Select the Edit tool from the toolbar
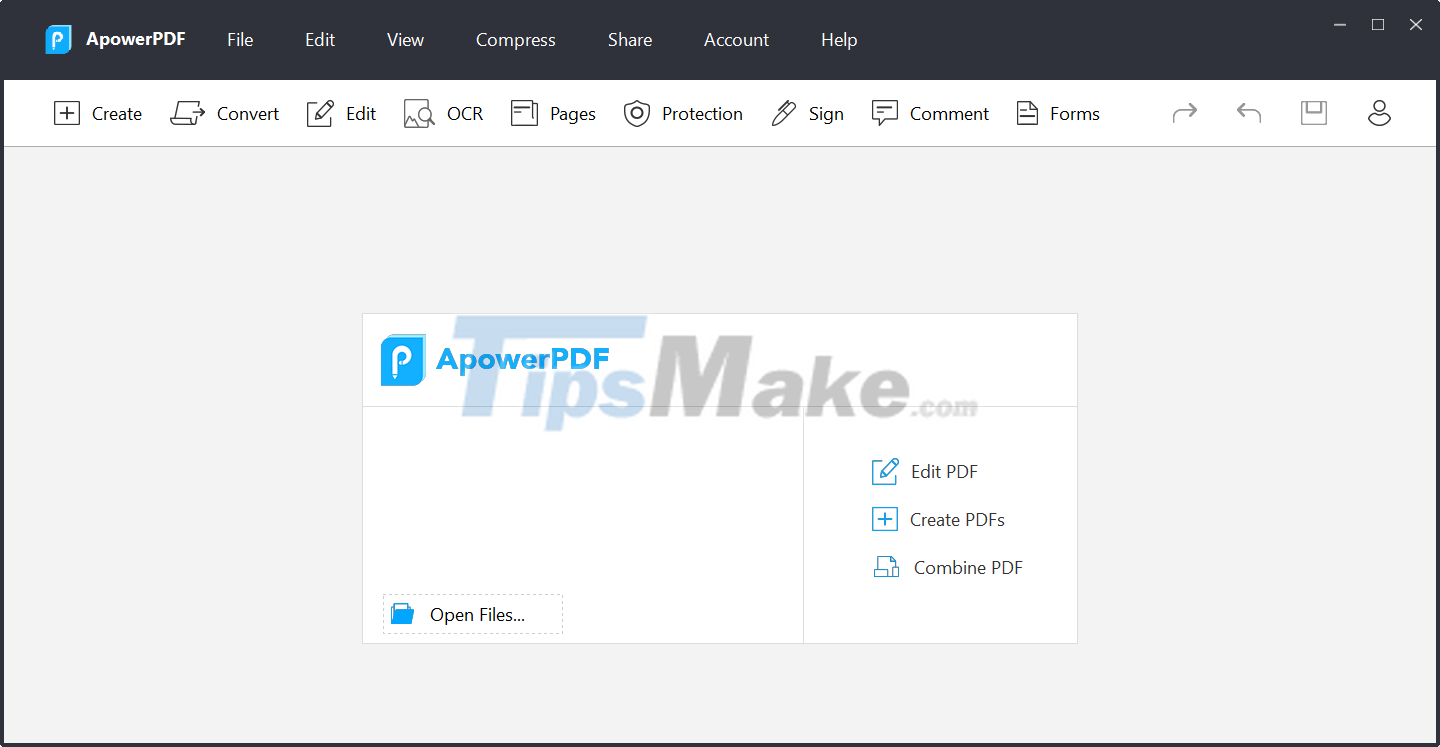The image size is (1440, 747). (x=341, y=113)
